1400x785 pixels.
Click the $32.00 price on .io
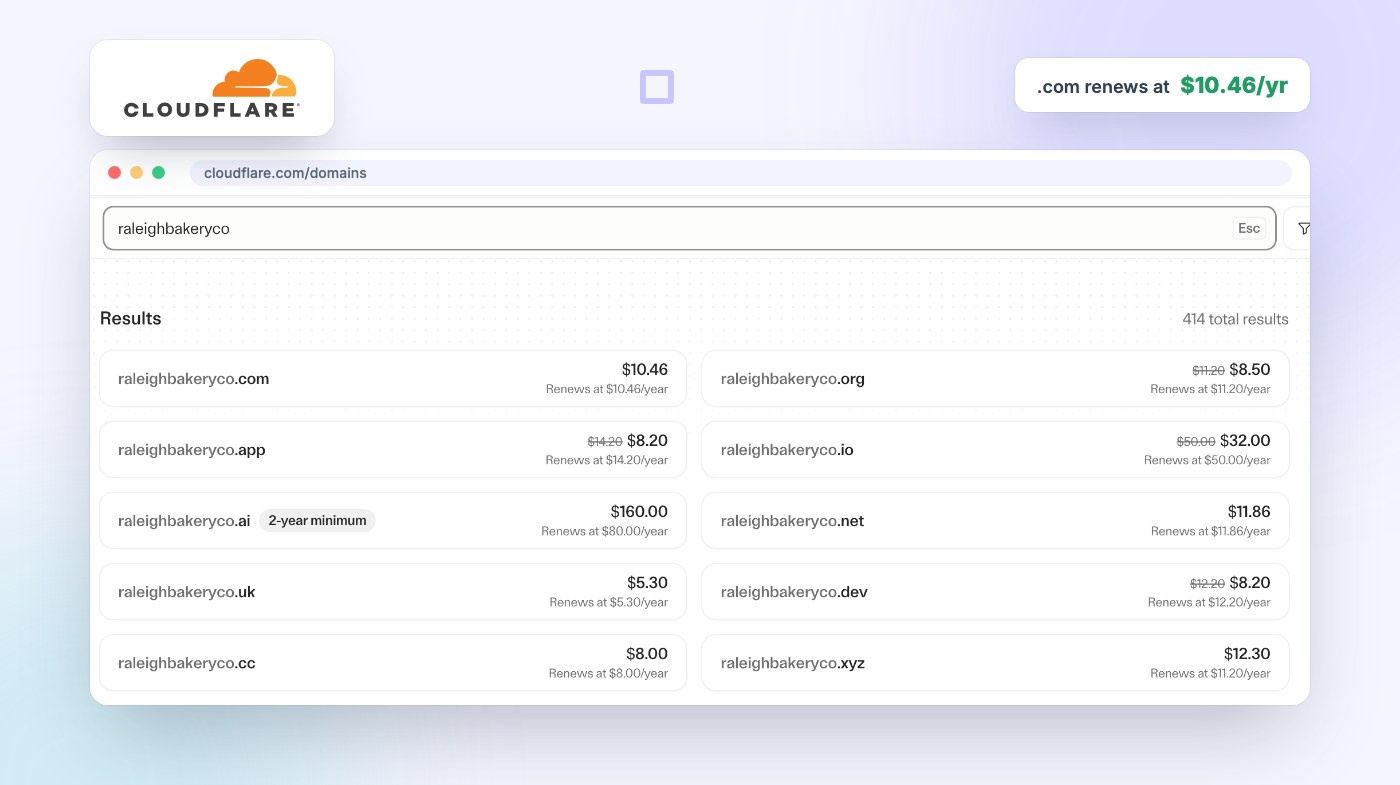tap(1245, 441)
